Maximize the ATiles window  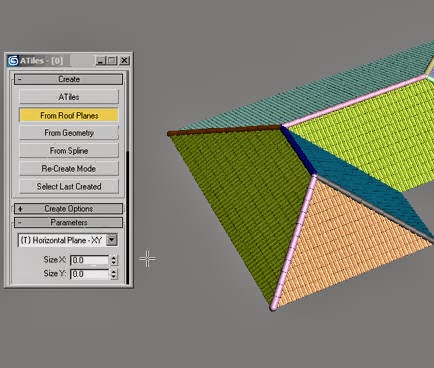pyautogui.click(x=112, y=61)
